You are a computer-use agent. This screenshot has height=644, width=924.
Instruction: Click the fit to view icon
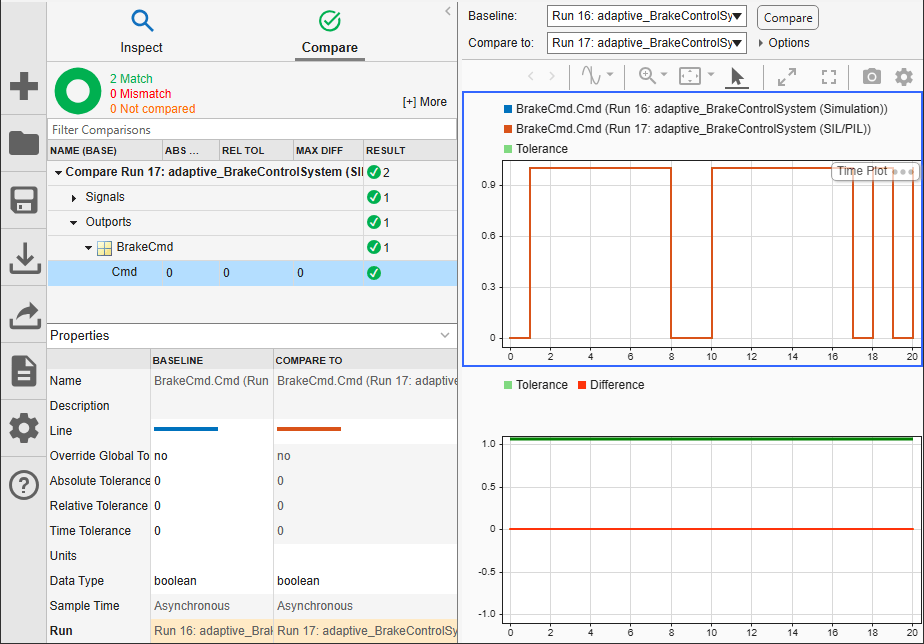(689, 75)
